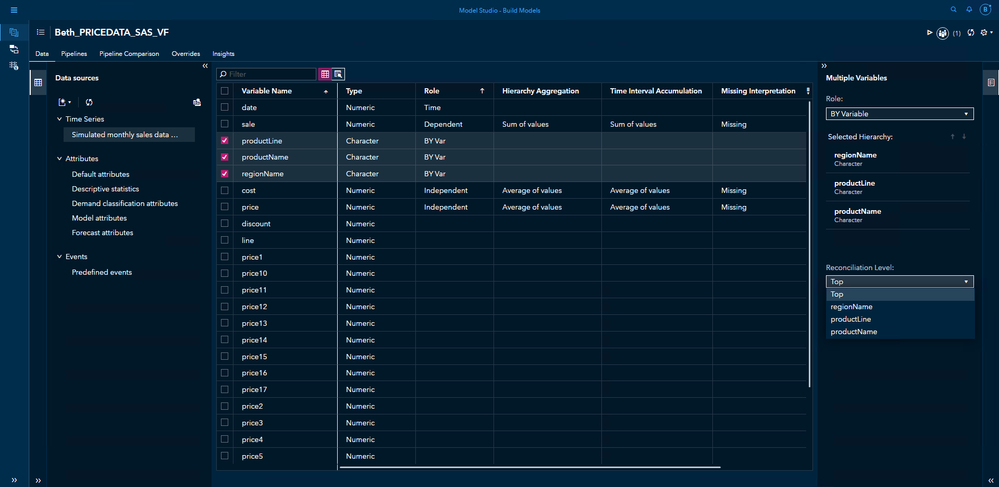Click the refresh icon in header toolbar
The width and height of the screenshot is (999, 487).
pyautogui.click(x=970, y=33)
